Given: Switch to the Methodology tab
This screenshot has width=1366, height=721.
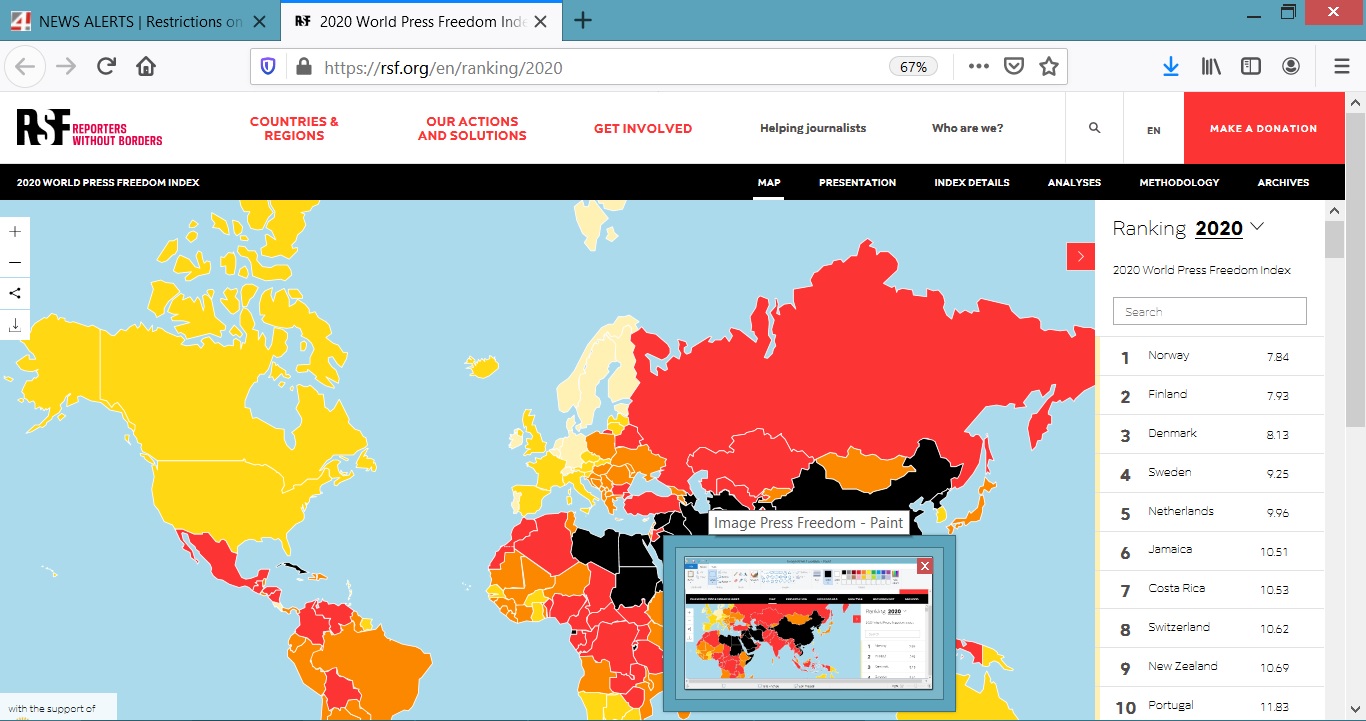Looking at the screenshot, I should 1179,182.
